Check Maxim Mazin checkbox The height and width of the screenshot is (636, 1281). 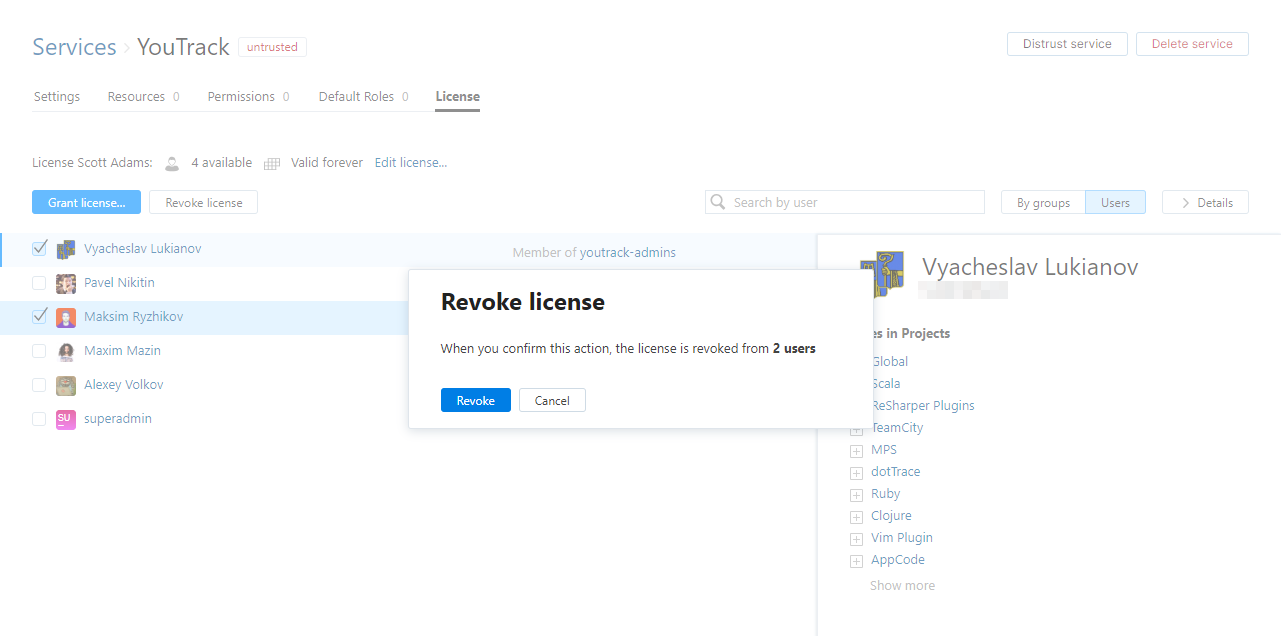tap(39, 351)
